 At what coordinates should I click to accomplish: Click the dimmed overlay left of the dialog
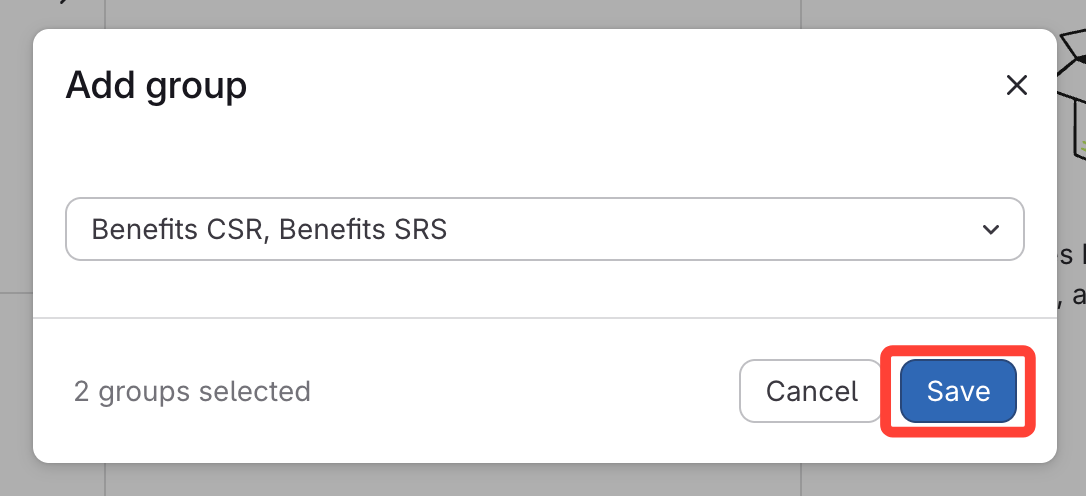(16, 250)
